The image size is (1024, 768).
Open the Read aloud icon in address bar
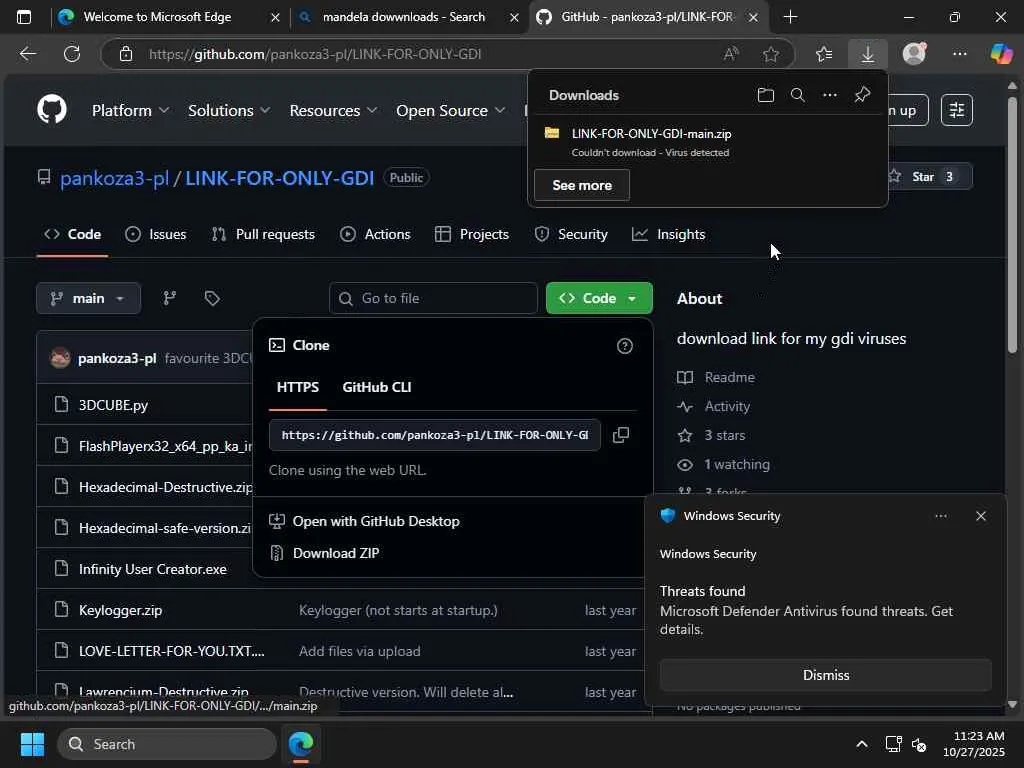pyautogui.click(x=731, y=54)
